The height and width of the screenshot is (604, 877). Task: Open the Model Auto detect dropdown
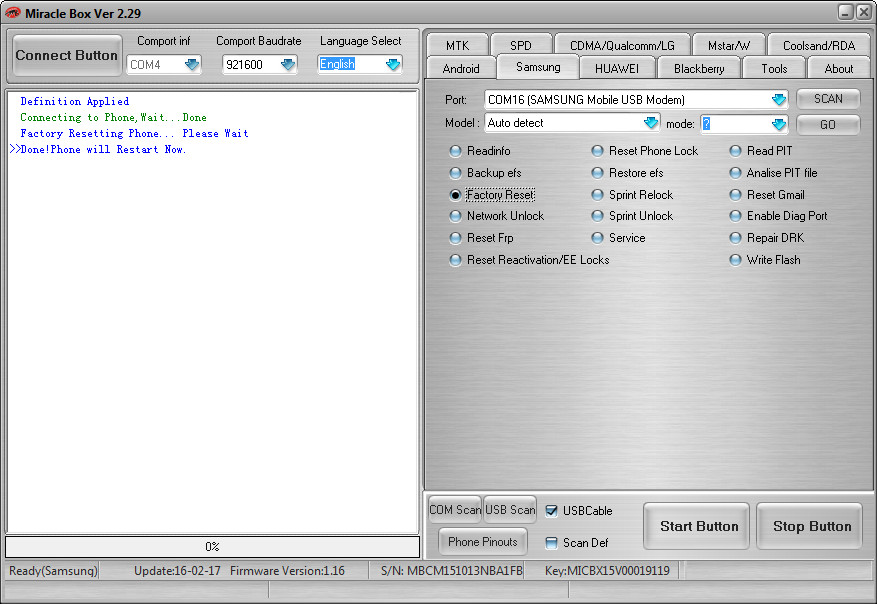point(650,123)
